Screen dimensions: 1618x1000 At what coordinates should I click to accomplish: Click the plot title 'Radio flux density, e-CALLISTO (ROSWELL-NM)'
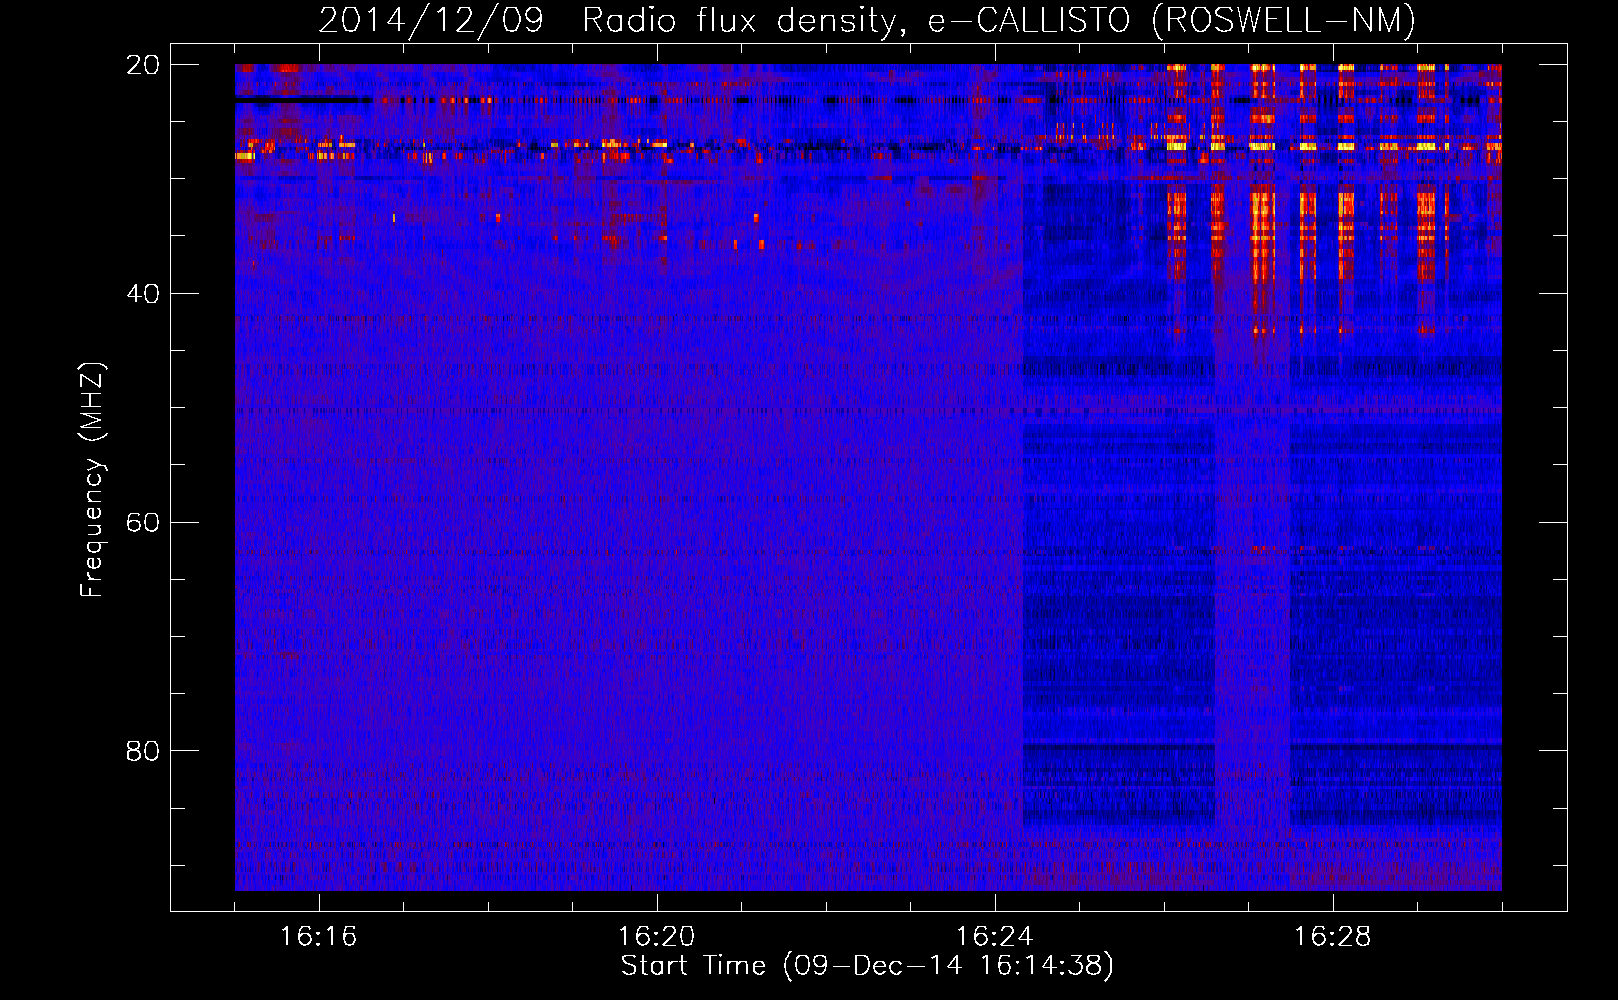point(999,20)
